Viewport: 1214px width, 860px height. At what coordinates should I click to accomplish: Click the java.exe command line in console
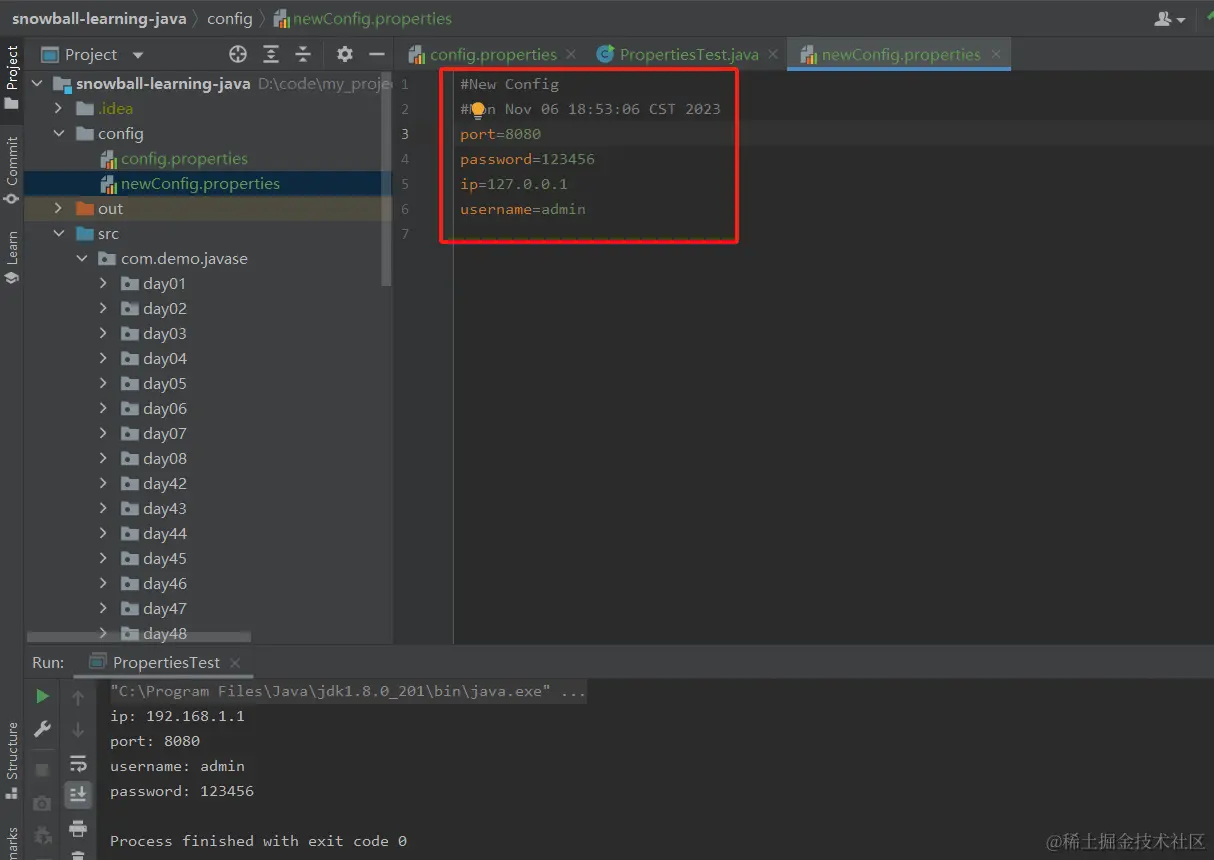pos(348,691)
